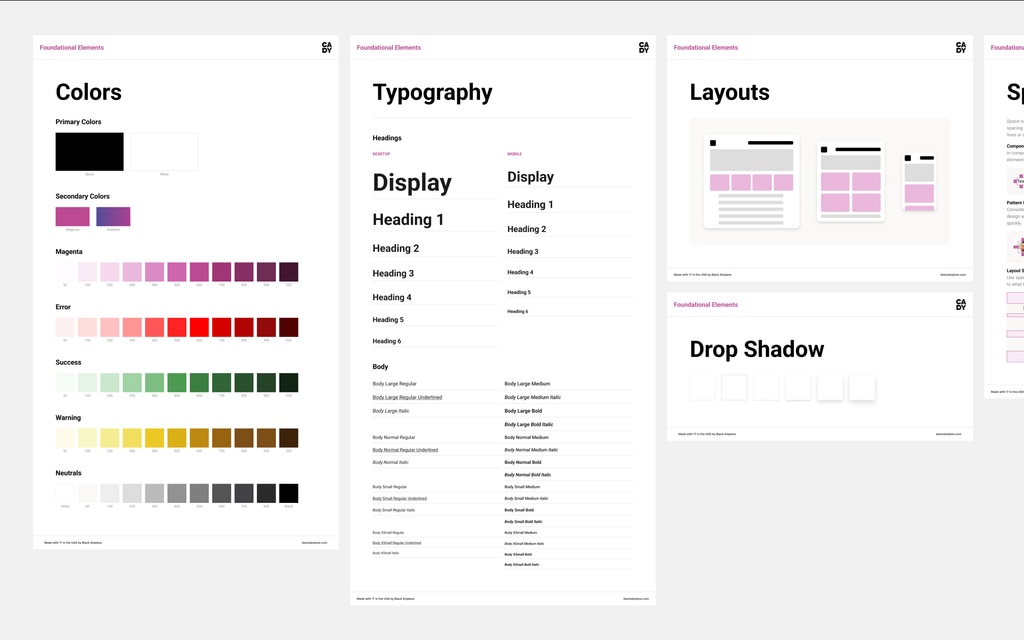This screenshot has width=1024, height=640.
Task: Choose the darkest swatch in Error row
Action: tap(289, 327)
